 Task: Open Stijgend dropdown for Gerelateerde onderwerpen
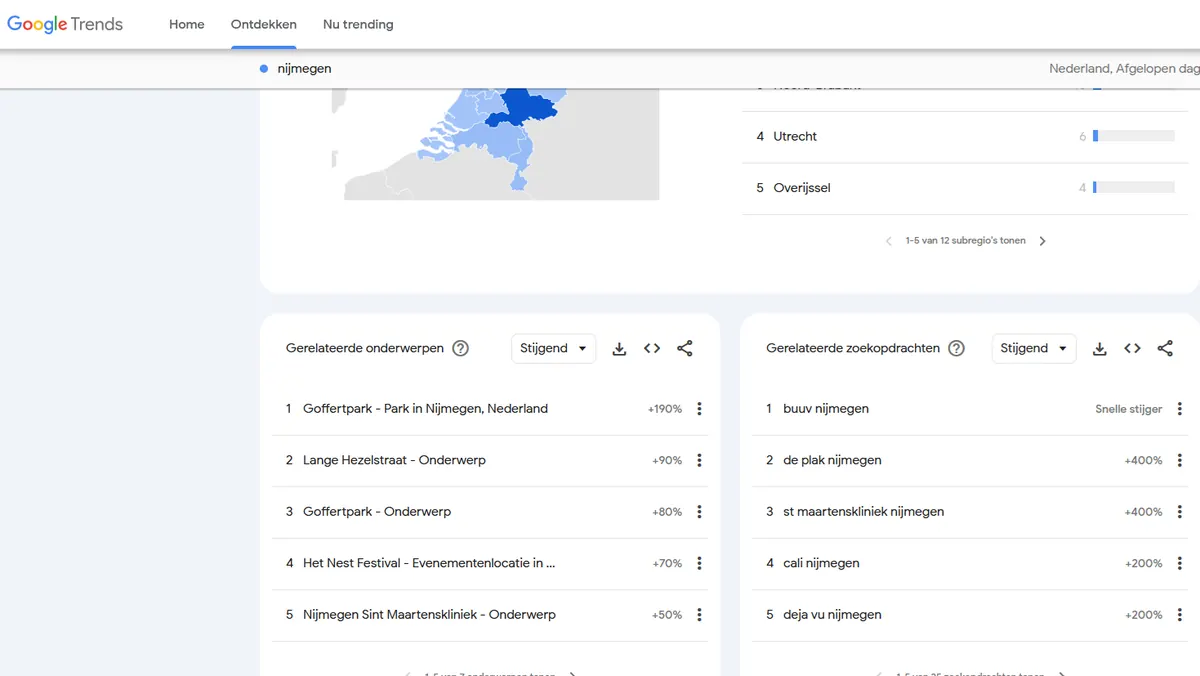[553, 349]
